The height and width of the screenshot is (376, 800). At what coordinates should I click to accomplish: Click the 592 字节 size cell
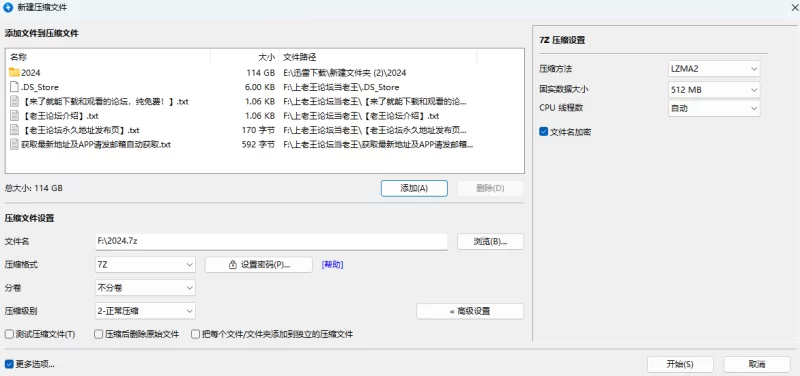[259, 144]
